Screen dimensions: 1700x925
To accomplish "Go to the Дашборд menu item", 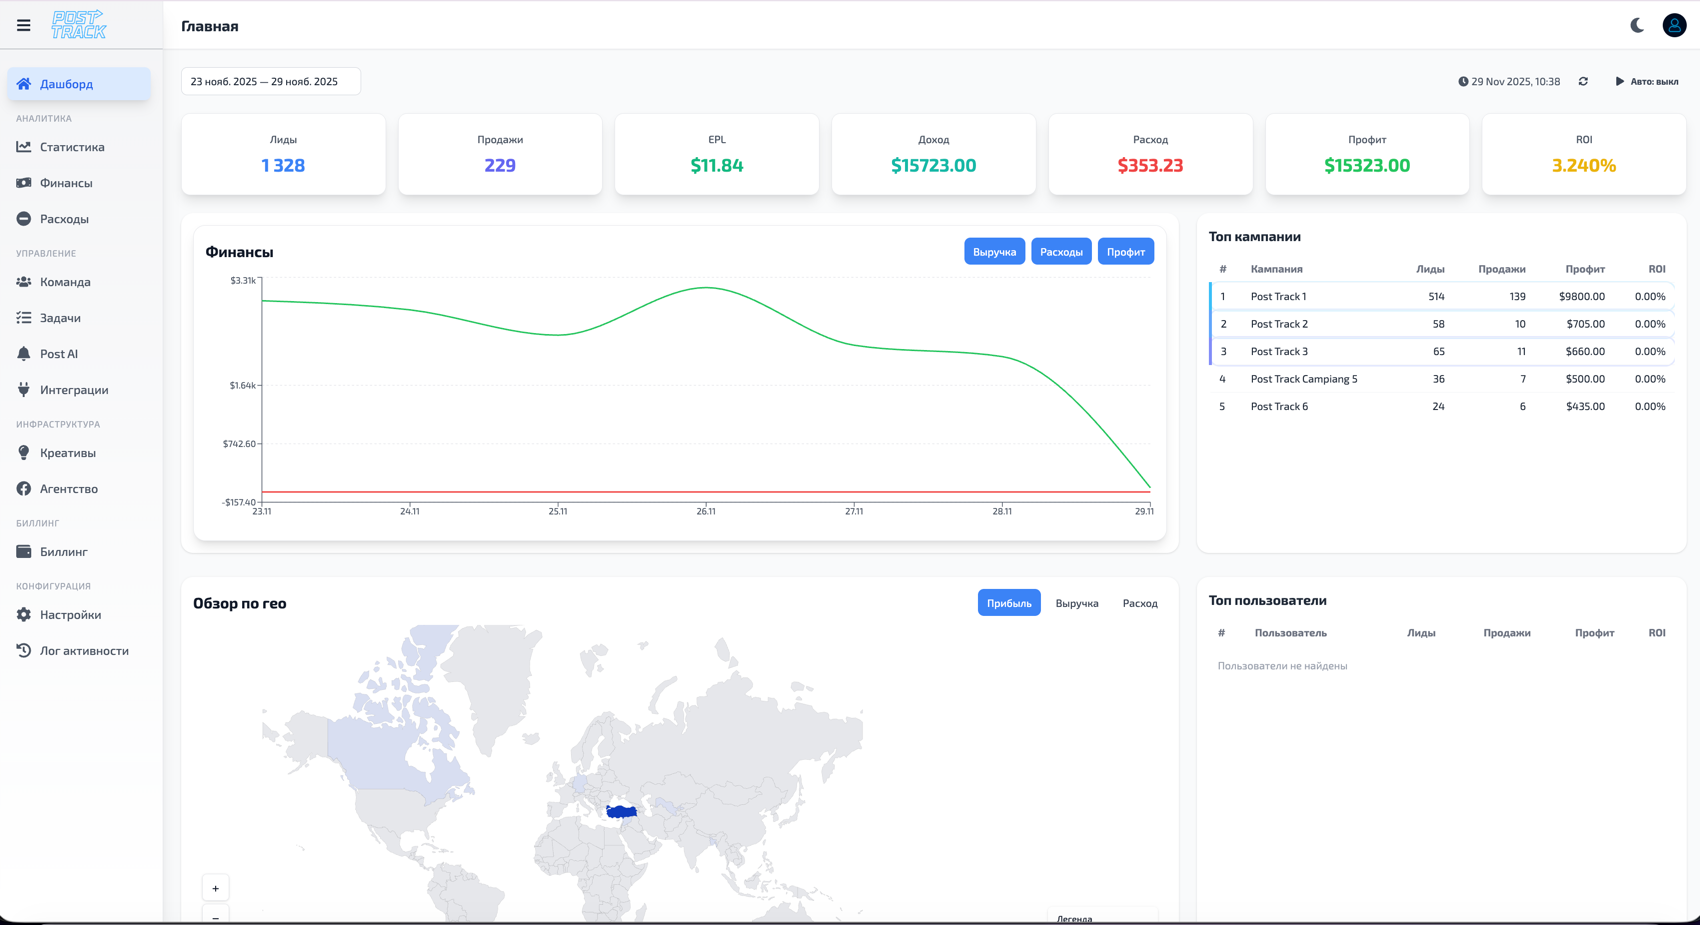I will click(63, 84).
